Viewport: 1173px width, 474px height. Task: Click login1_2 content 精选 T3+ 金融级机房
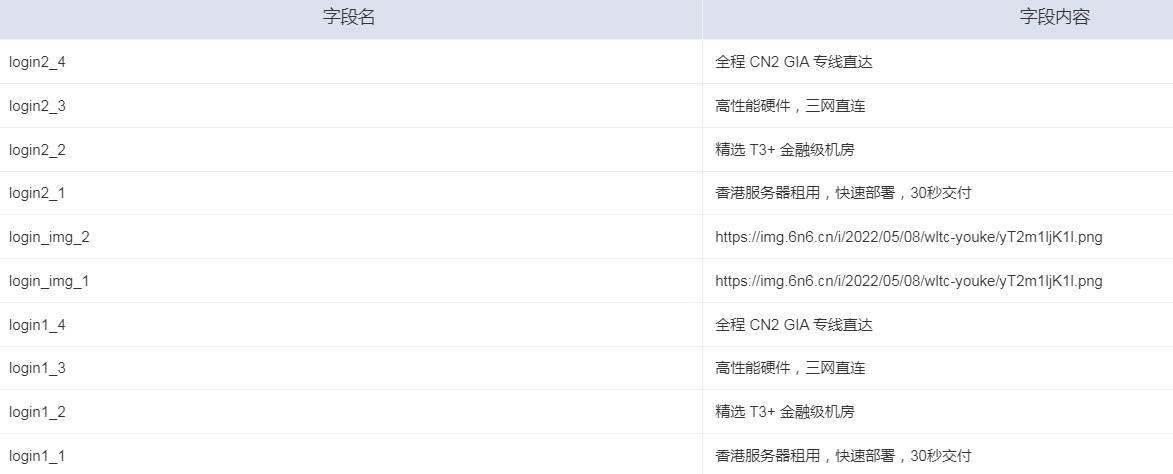tap(785, 412)
